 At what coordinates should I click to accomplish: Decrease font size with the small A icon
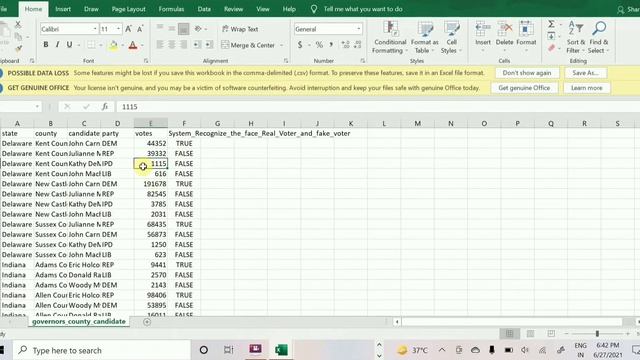point(140,29)
